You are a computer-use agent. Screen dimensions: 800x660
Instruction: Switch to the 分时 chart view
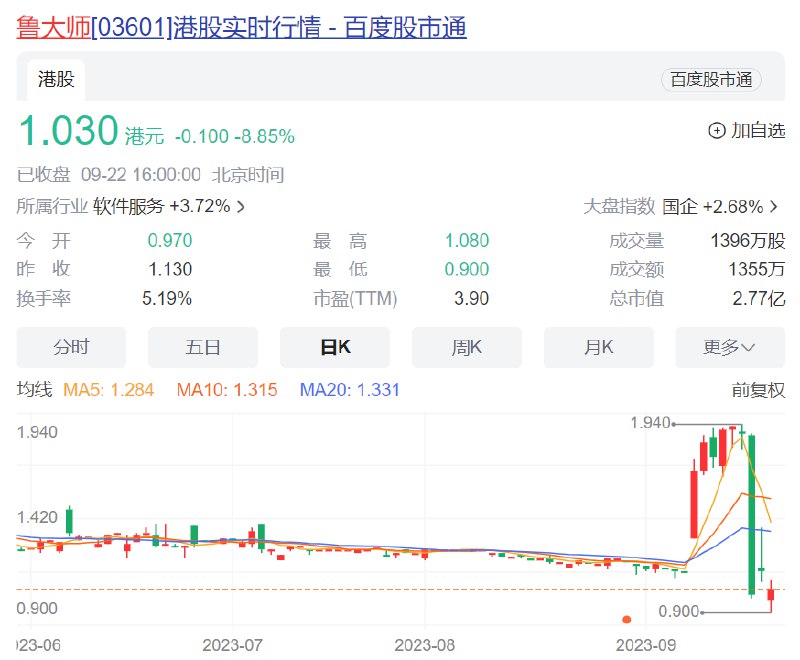tap(71, 347)
